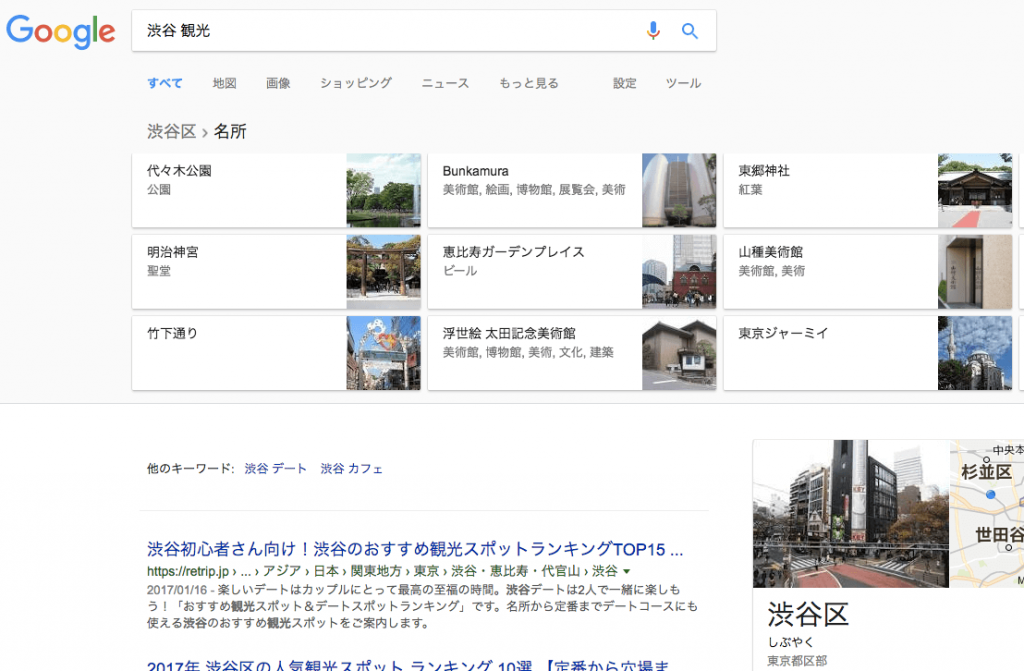Viewport: 1024px width, 671px height.
Task: Click the 渋谷 デート related keyword link
Action: click(x=276, y=468)
